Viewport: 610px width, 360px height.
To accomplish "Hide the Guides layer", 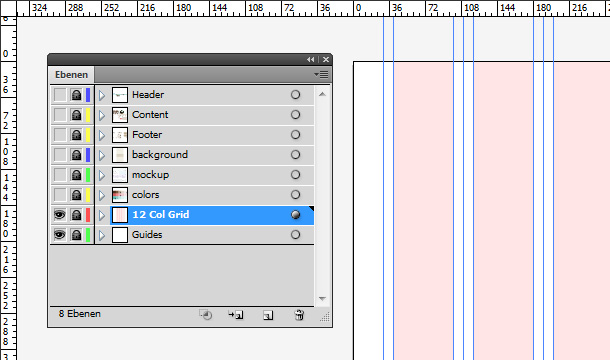I will pos(60,235).
